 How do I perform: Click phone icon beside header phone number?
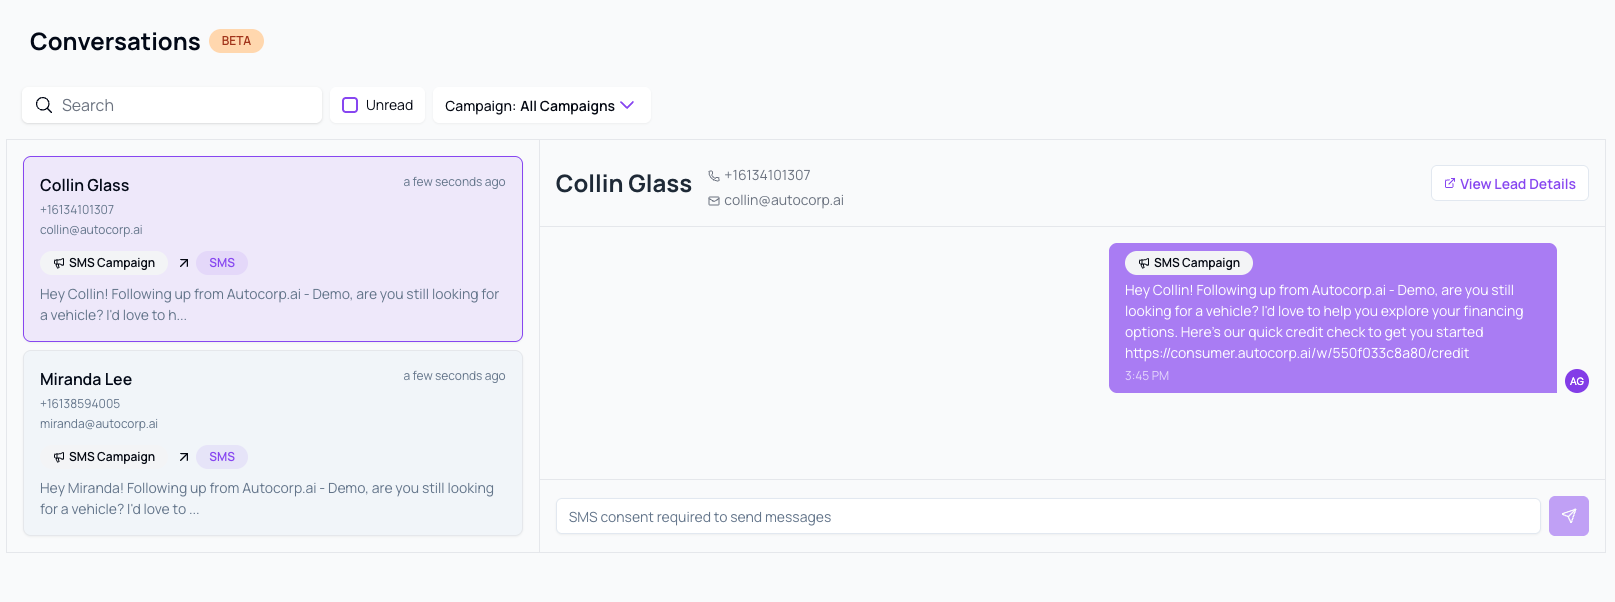tap(714, 176)
